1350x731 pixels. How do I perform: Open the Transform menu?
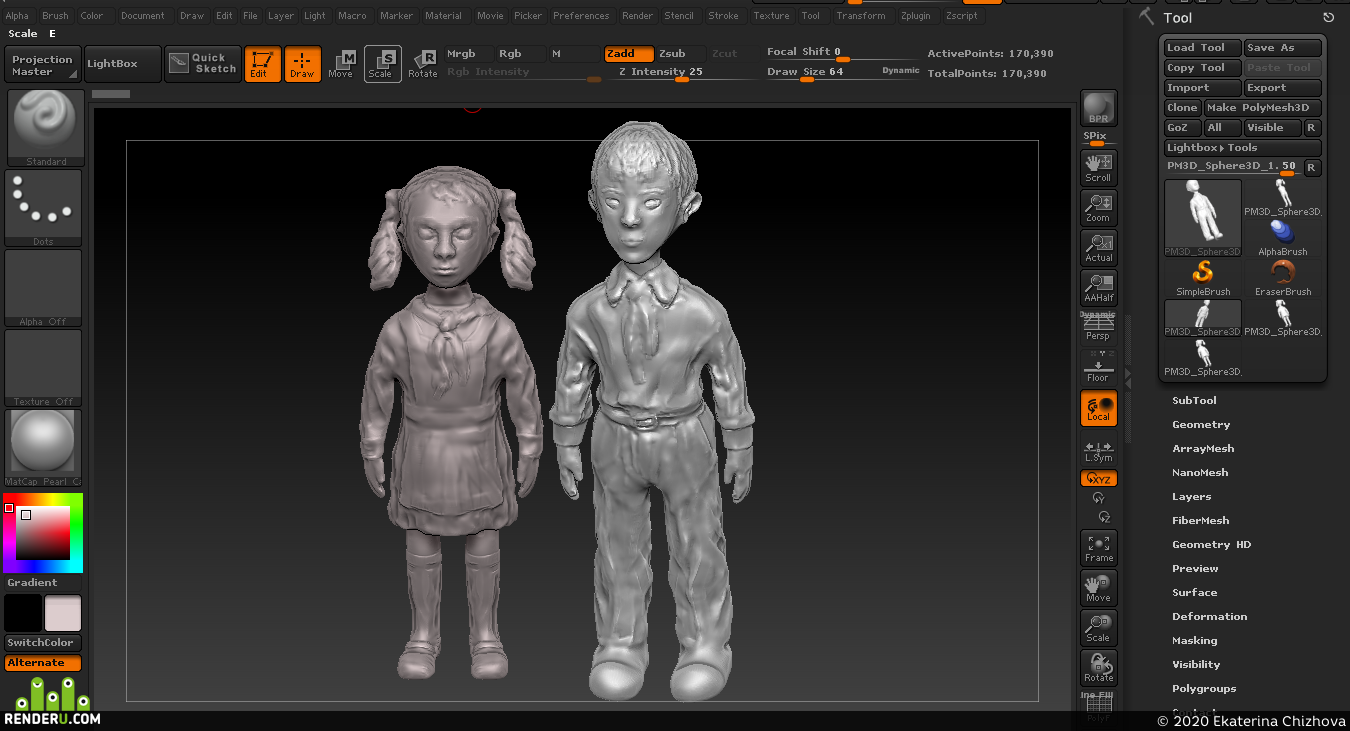[861, 16]
